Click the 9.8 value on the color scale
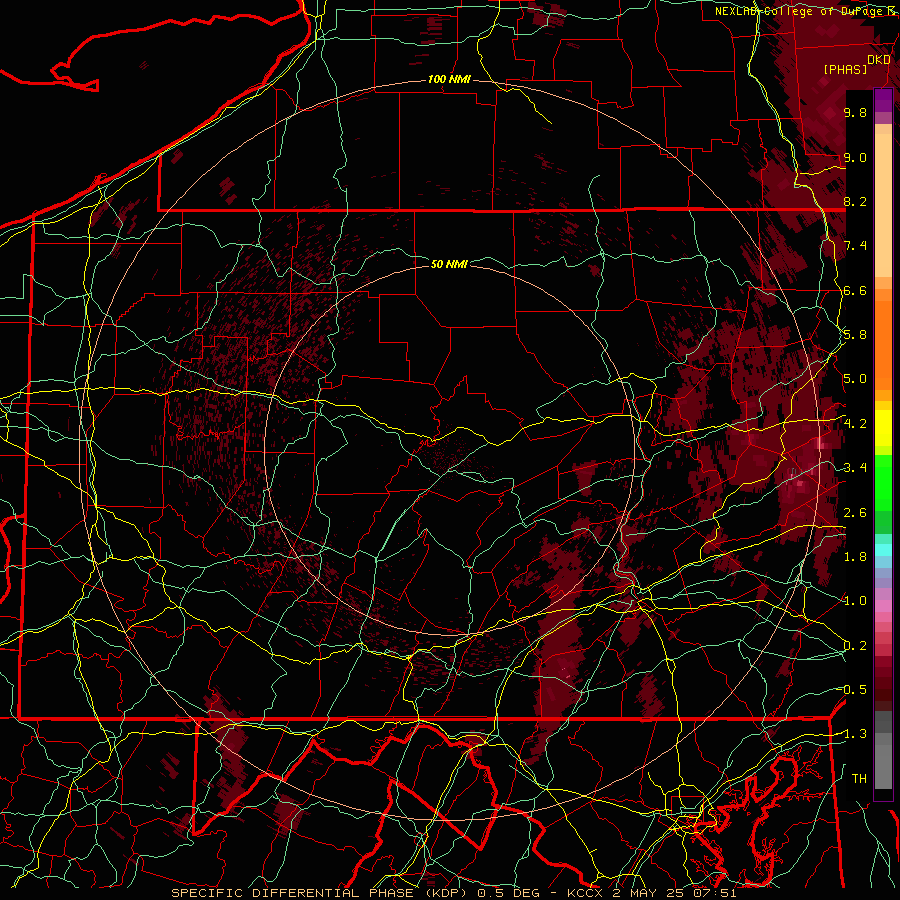 click(855, 112)
